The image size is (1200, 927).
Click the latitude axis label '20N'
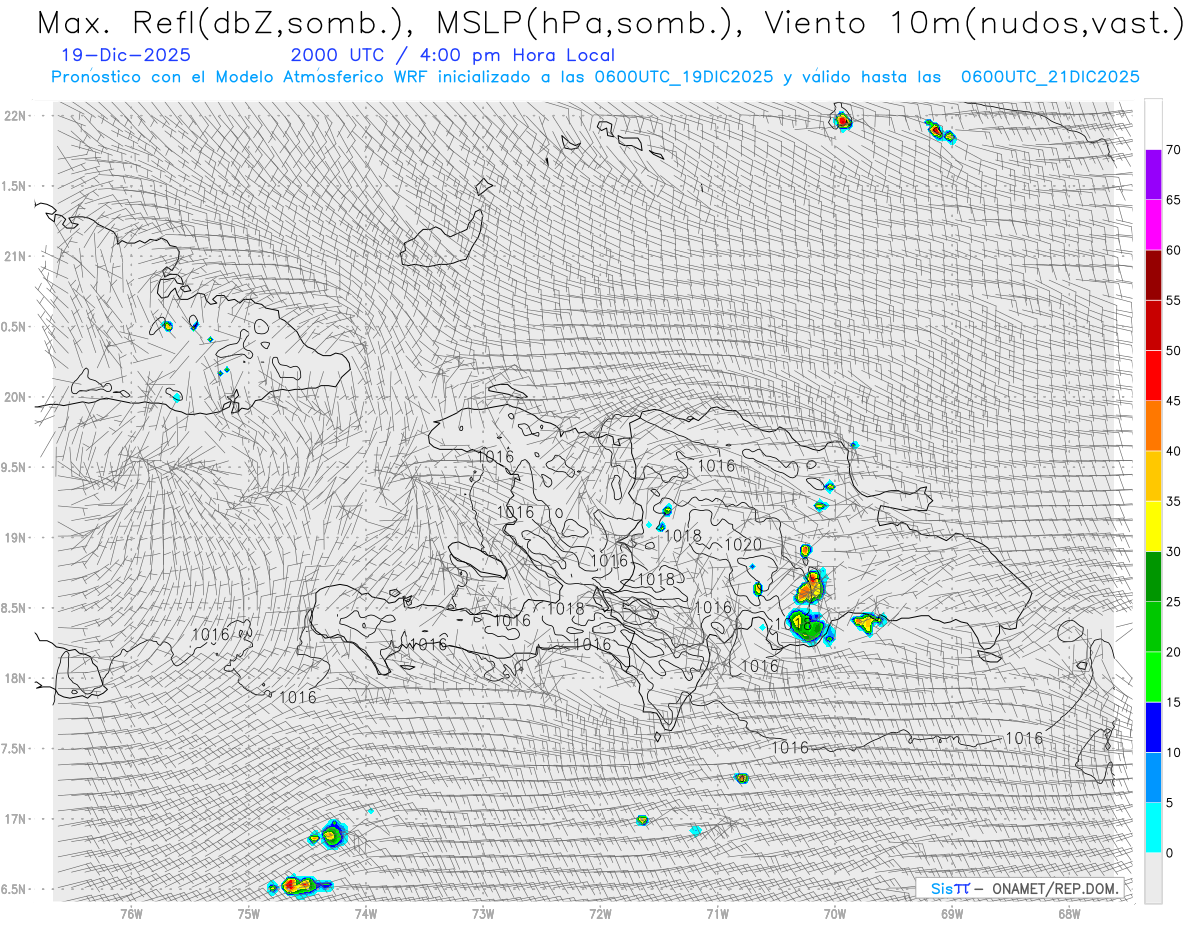[x=15, y=397]
